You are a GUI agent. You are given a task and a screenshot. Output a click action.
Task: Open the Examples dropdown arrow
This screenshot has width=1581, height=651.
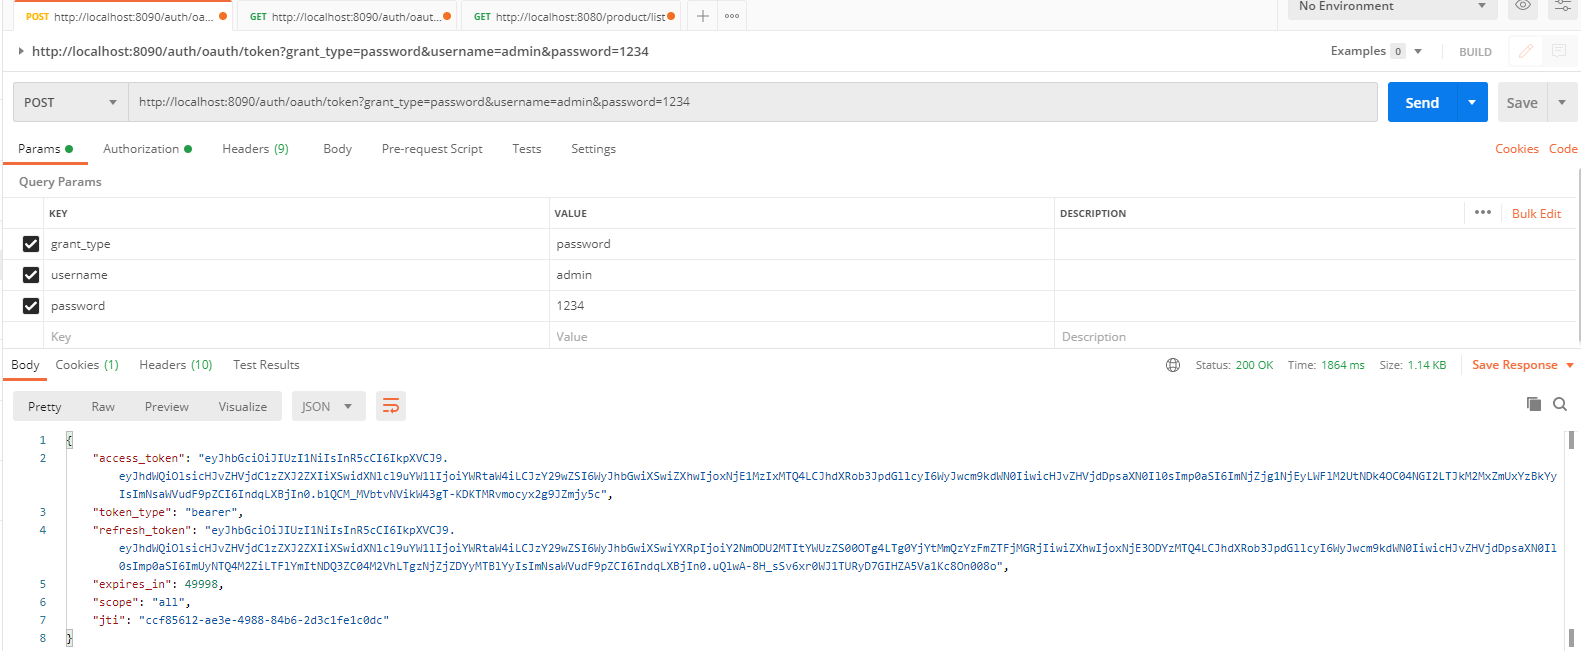click(1418, 51)
